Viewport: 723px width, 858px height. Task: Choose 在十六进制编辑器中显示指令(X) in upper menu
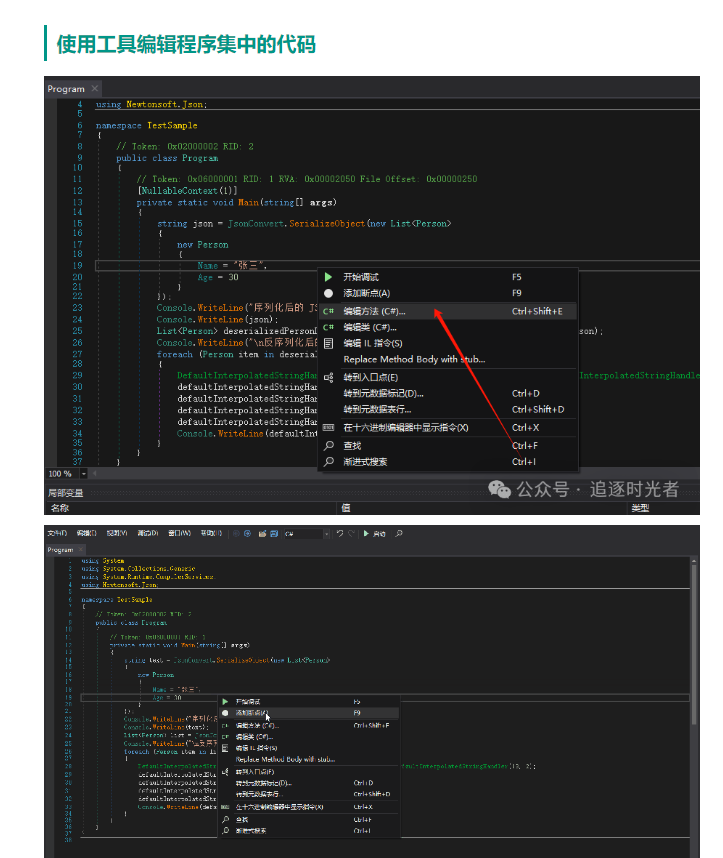click(448, 427)
